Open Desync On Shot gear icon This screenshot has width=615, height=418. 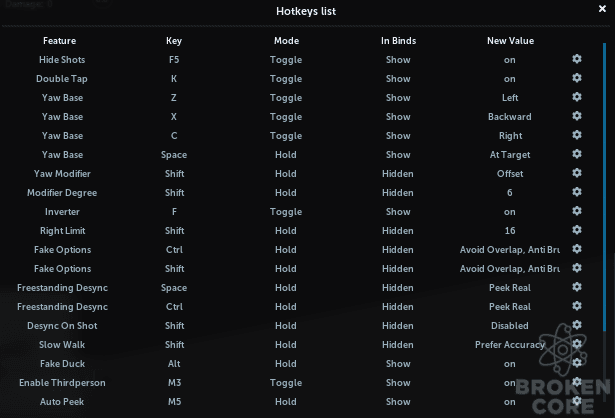[577, 325]
